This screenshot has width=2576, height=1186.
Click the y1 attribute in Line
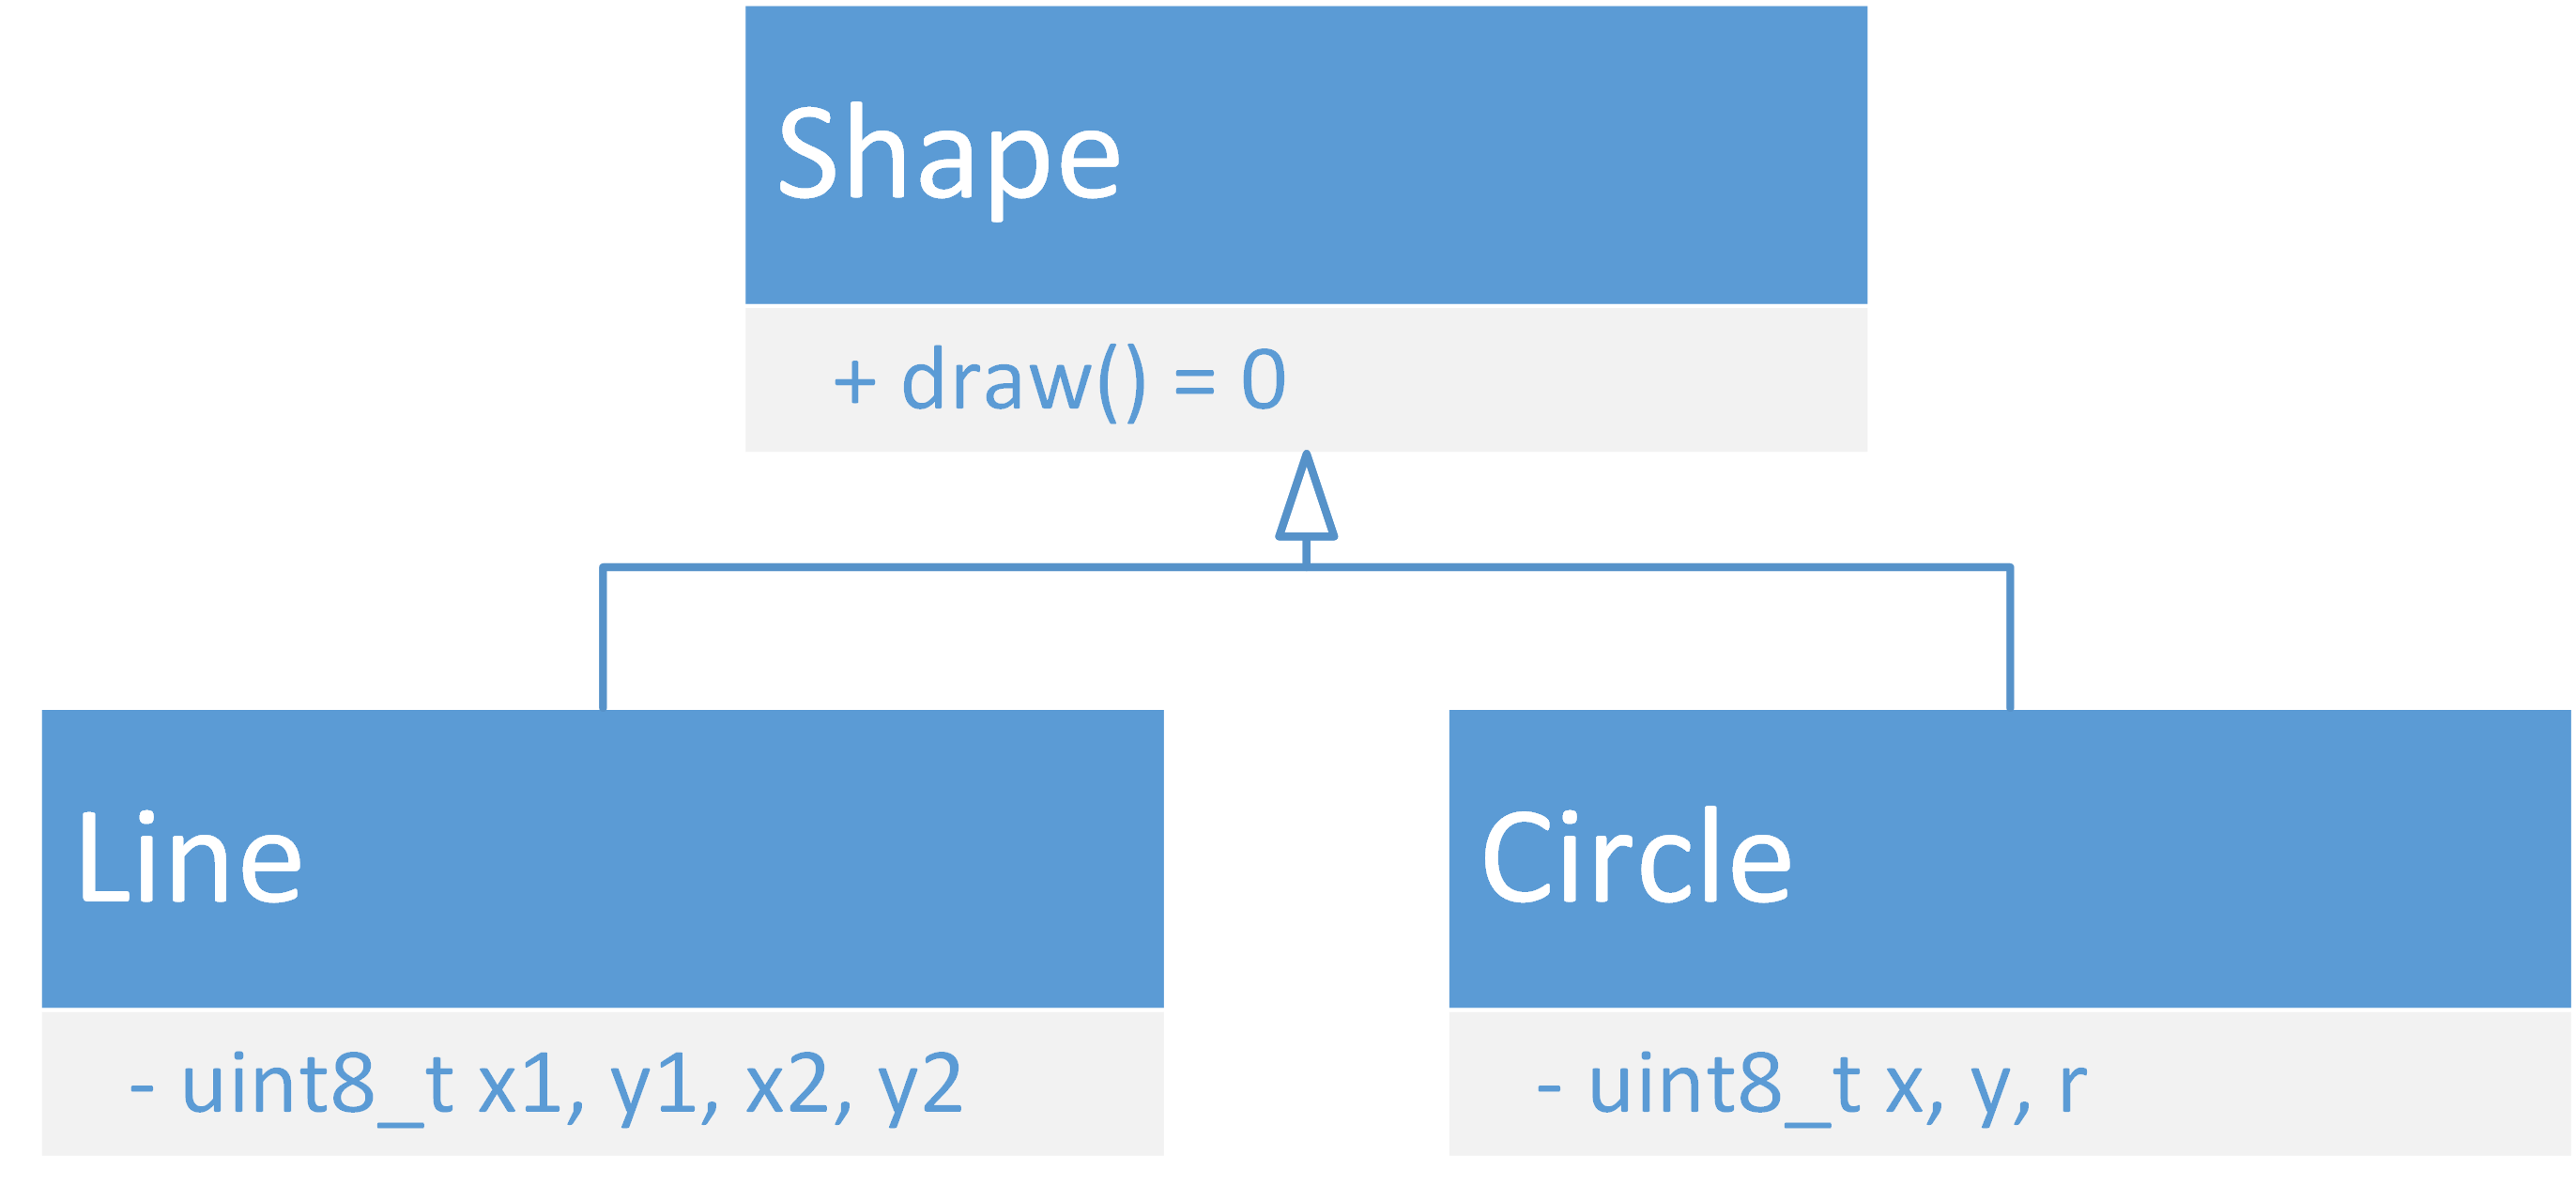coord(653,1087)
